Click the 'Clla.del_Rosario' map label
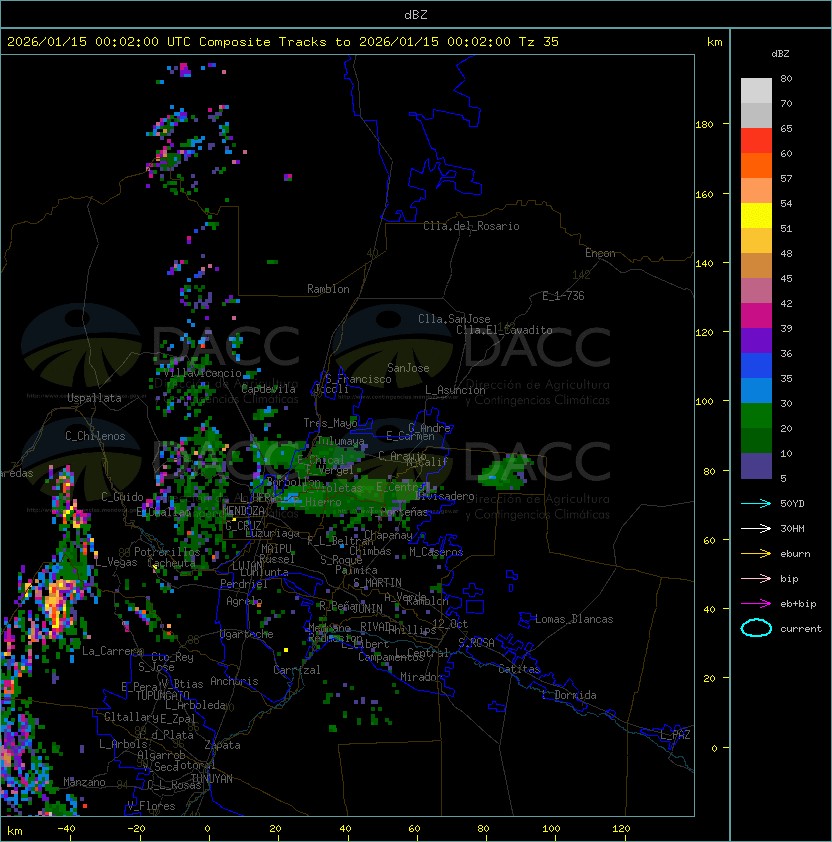832x842 pixels. [471, 226]
